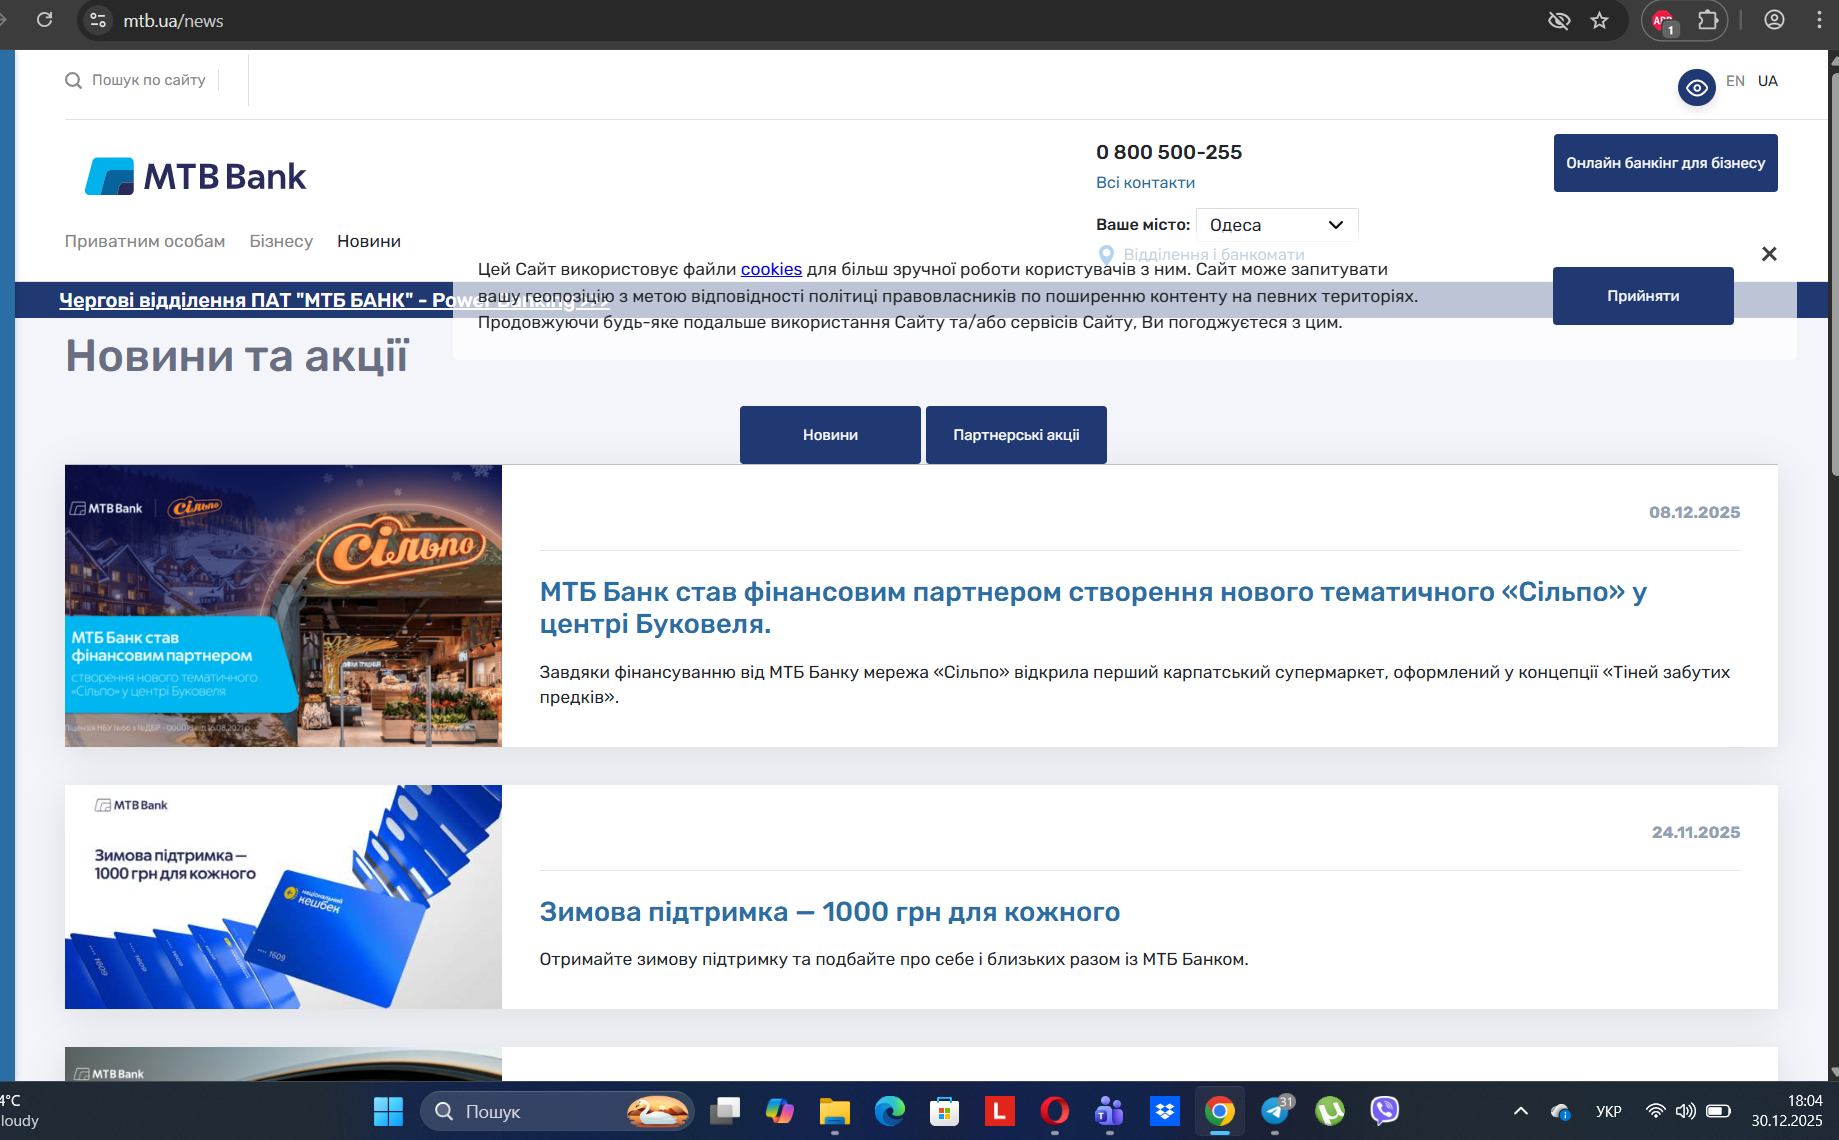Click the phone number 0 800 500-255
The height and width of the screenshot is (1140, 1839).
point(1169,152)
